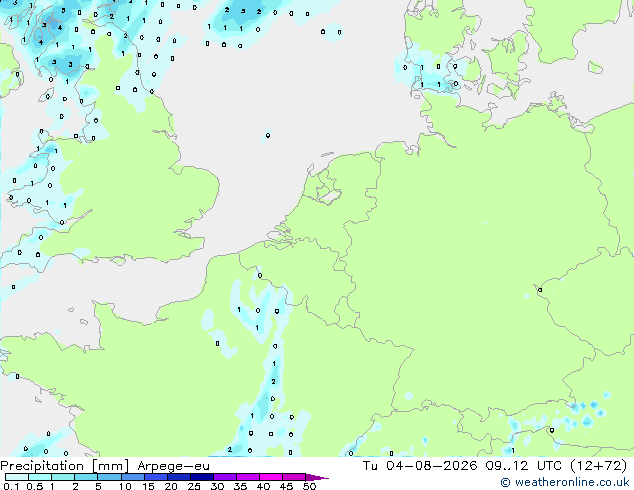Click the 1–2 mm legend color swatch
Screen dimensions: 634x490
(63, 477)
